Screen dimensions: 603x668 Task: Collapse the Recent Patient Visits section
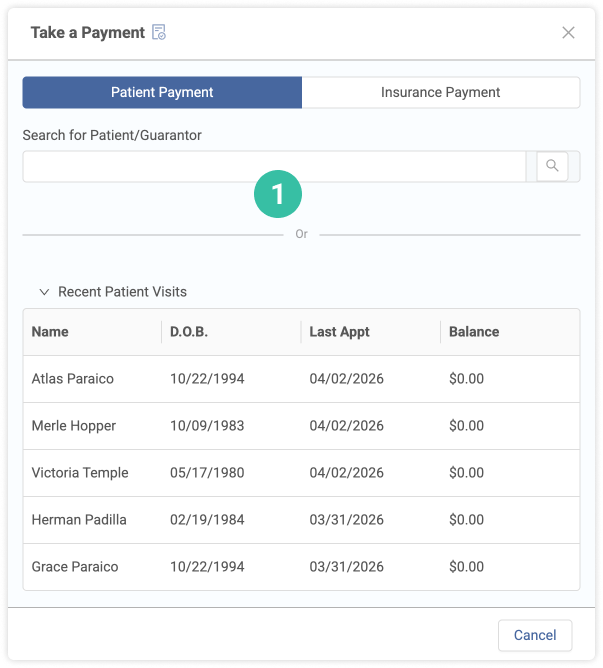pos(44,292)
